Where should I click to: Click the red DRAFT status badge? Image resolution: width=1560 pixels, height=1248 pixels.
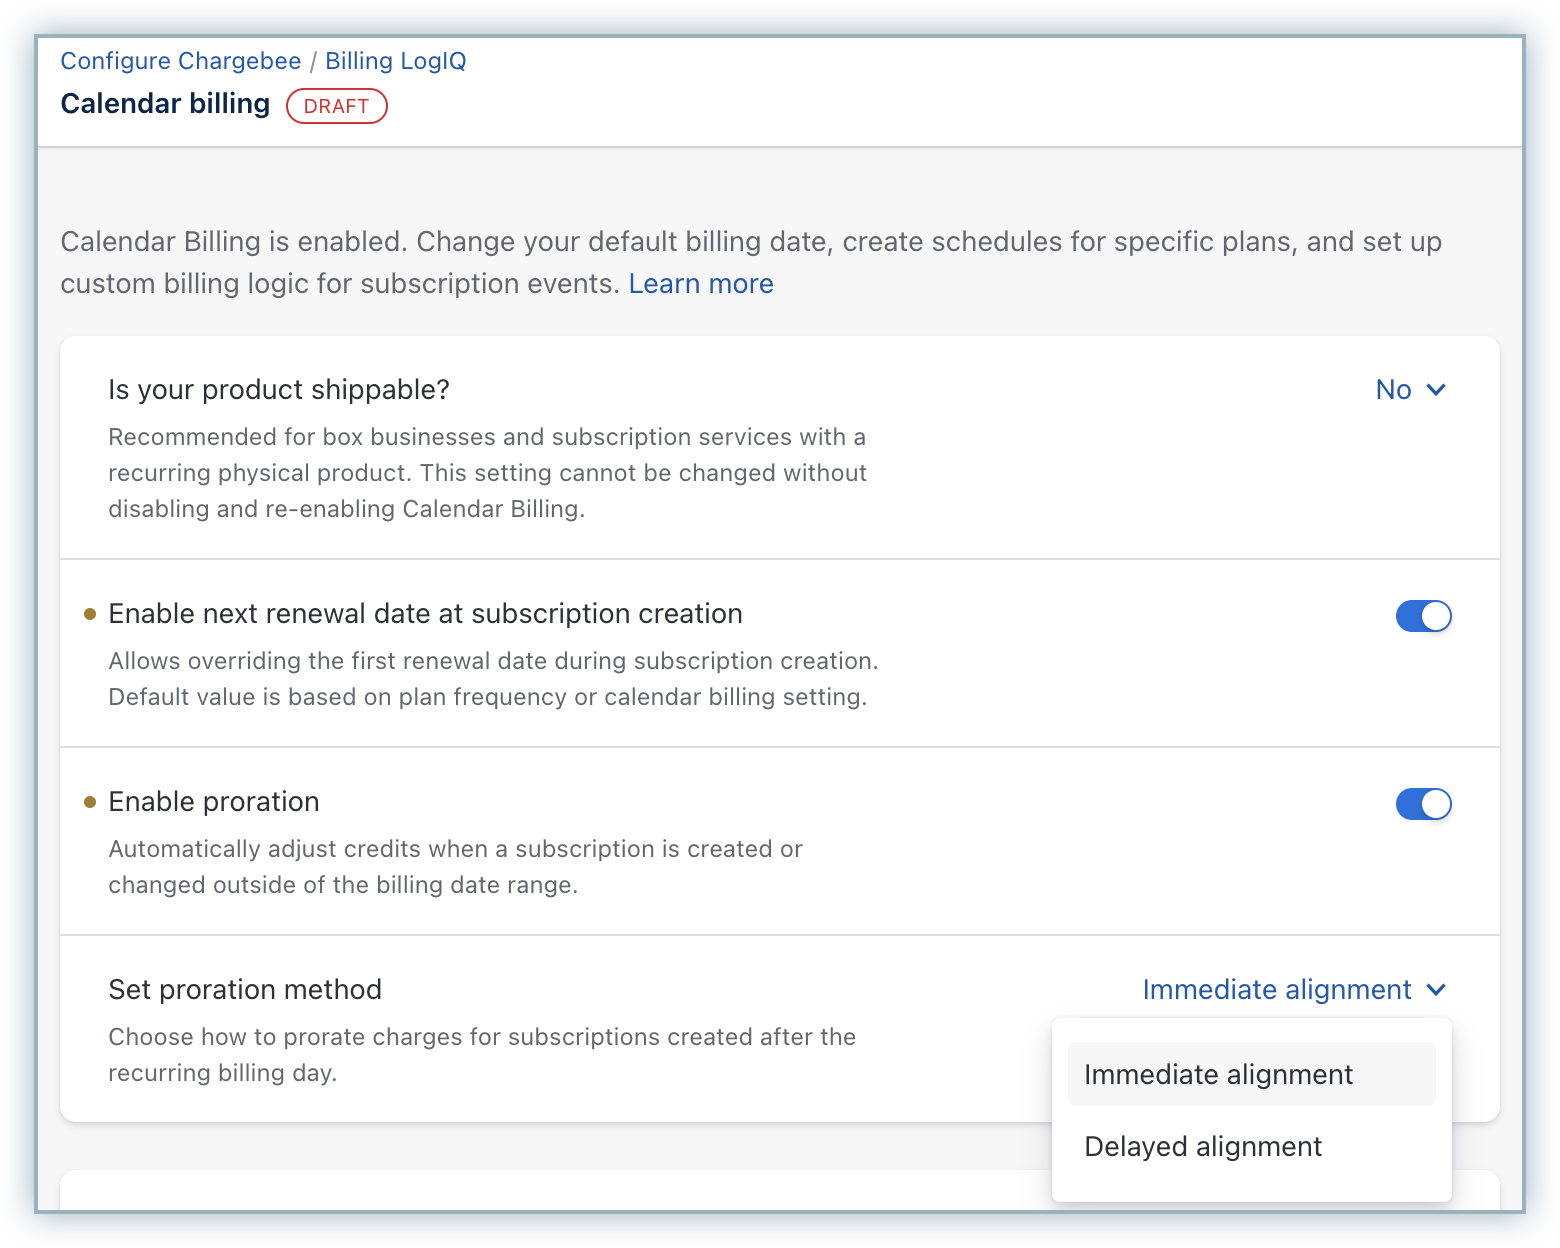tap(336, 106)
